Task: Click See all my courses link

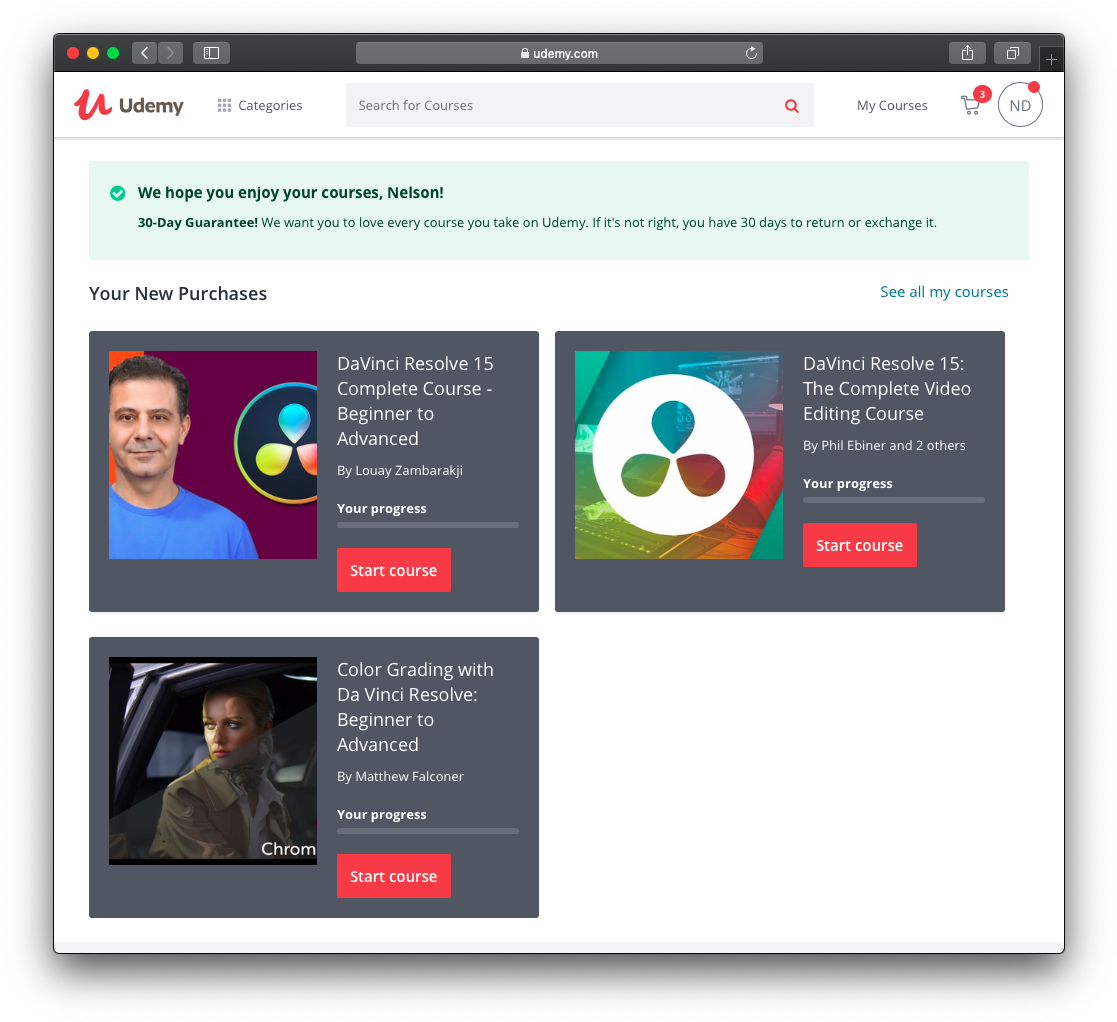Action: 944,292
